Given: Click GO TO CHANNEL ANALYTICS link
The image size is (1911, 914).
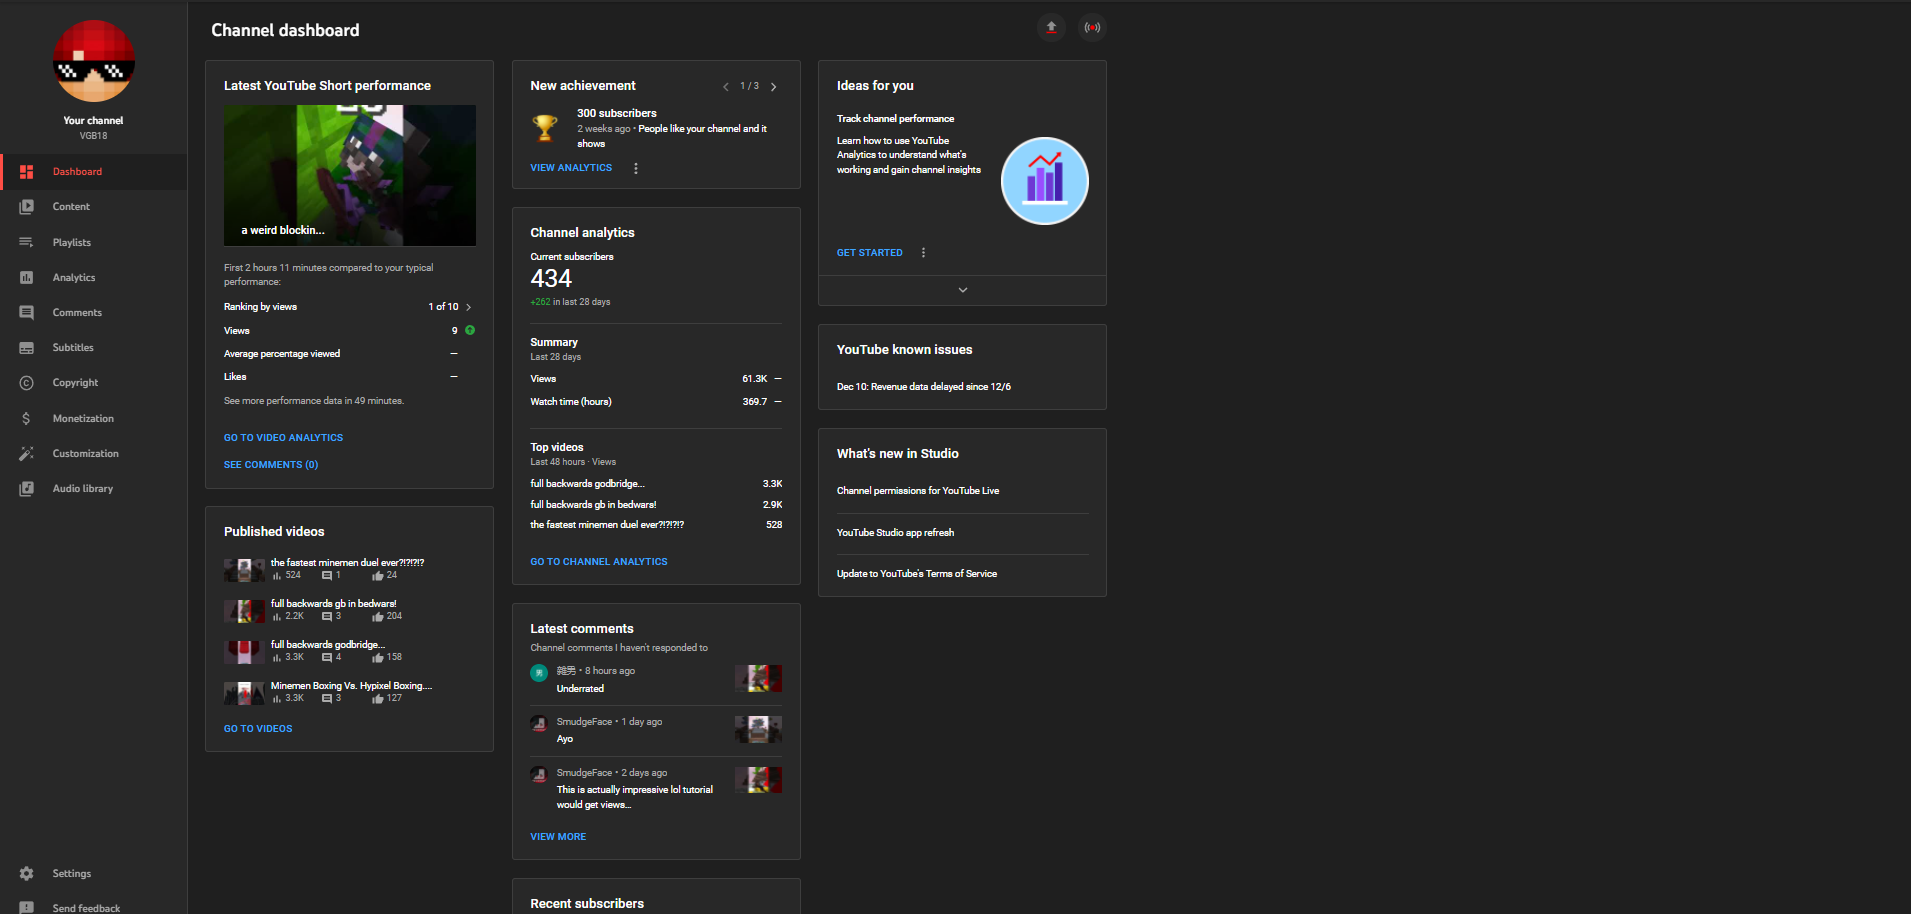Looking at the screenshot, I should [599, 562].
